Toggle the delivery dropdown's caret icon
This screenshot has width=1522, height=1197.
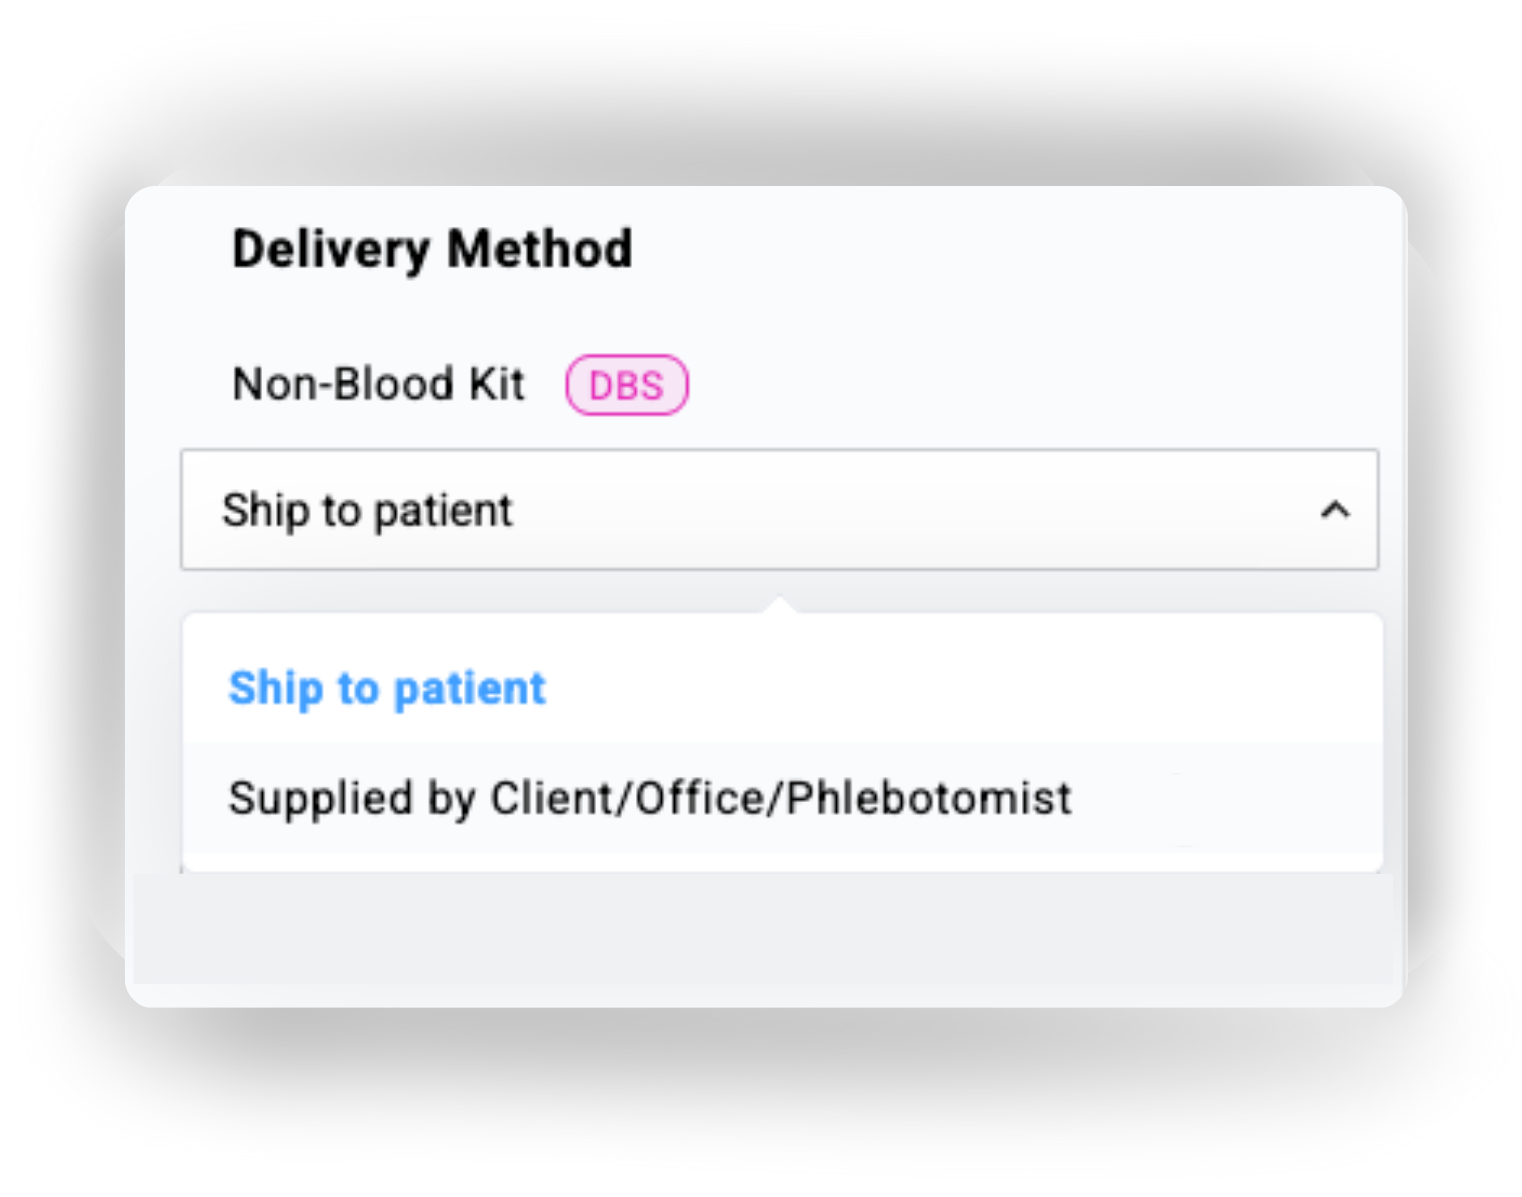coord(1335,510)
